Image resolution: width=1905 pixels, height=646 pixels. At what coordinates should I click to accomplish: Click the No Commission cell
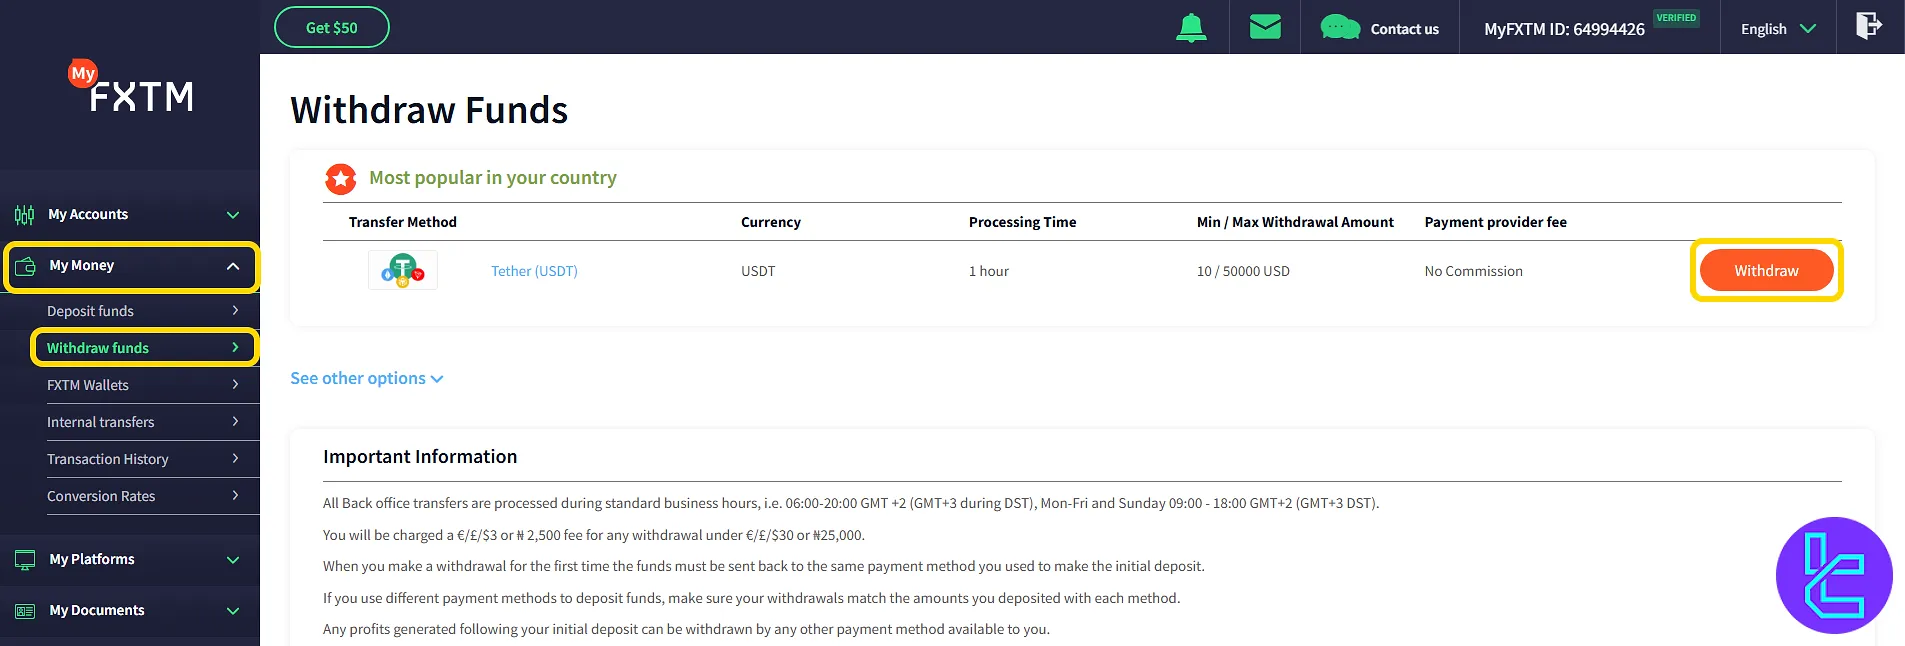point(1473,271)
